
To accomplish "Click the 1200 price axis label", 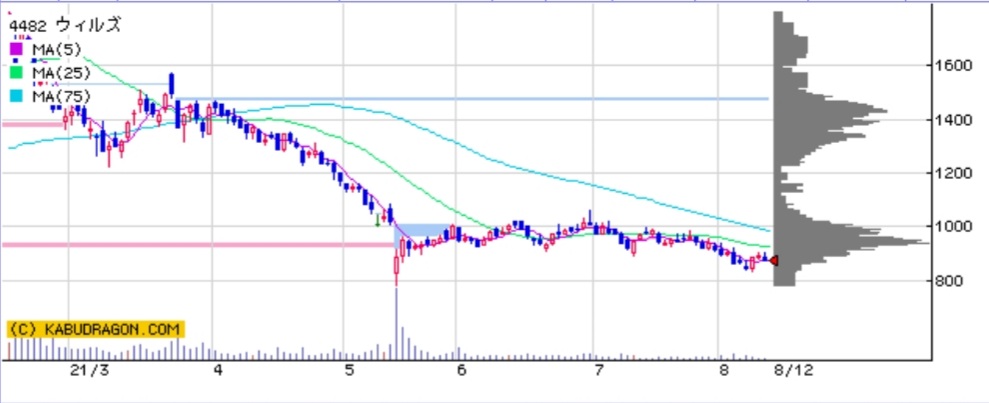I will 952,173.
